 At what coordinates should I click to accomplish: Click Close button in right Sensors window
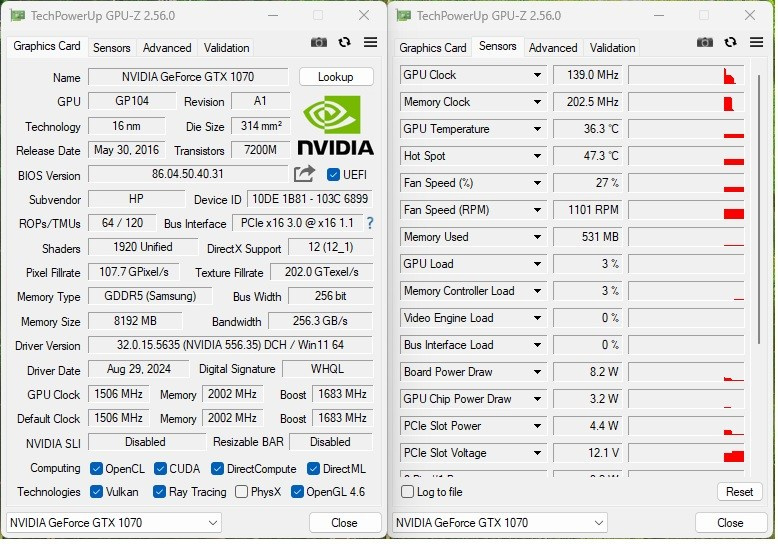click(x=730, y=523)
